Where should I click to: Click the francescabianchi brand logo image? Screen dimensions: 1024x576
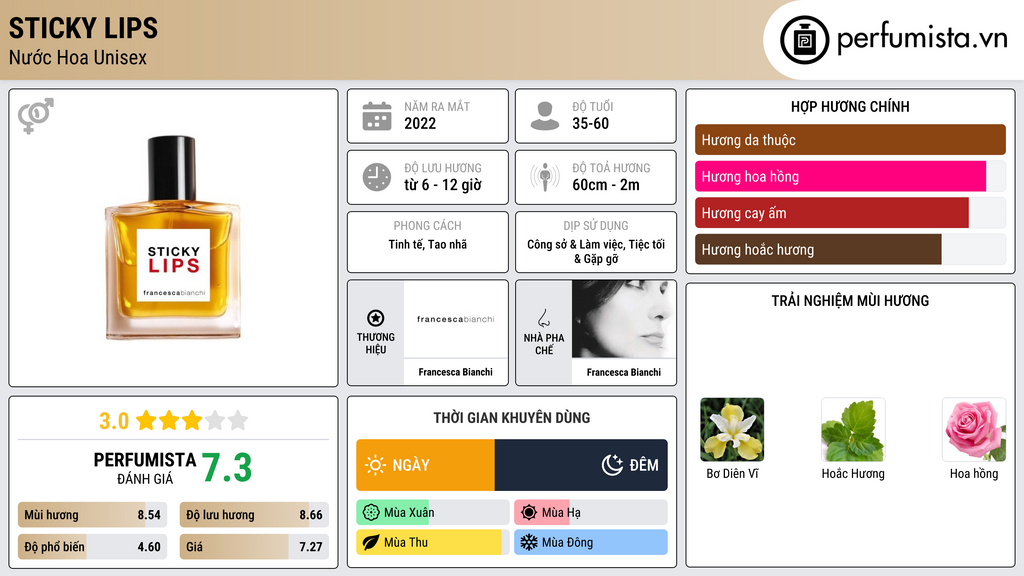tap(456, 319)
